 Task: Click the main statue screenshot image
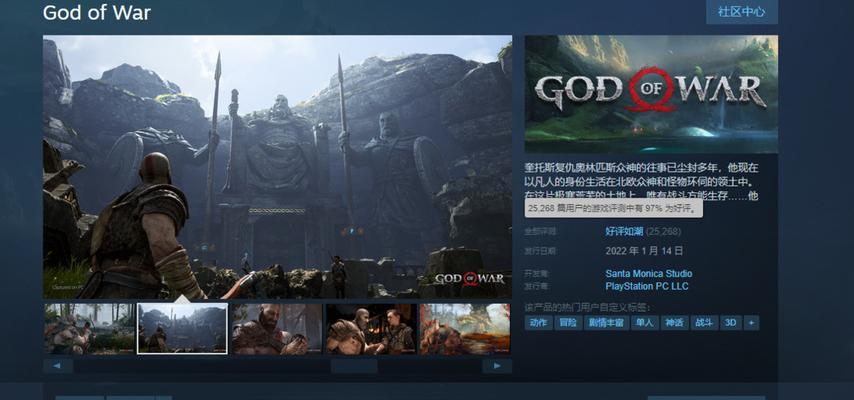click(x=277, y=167)
